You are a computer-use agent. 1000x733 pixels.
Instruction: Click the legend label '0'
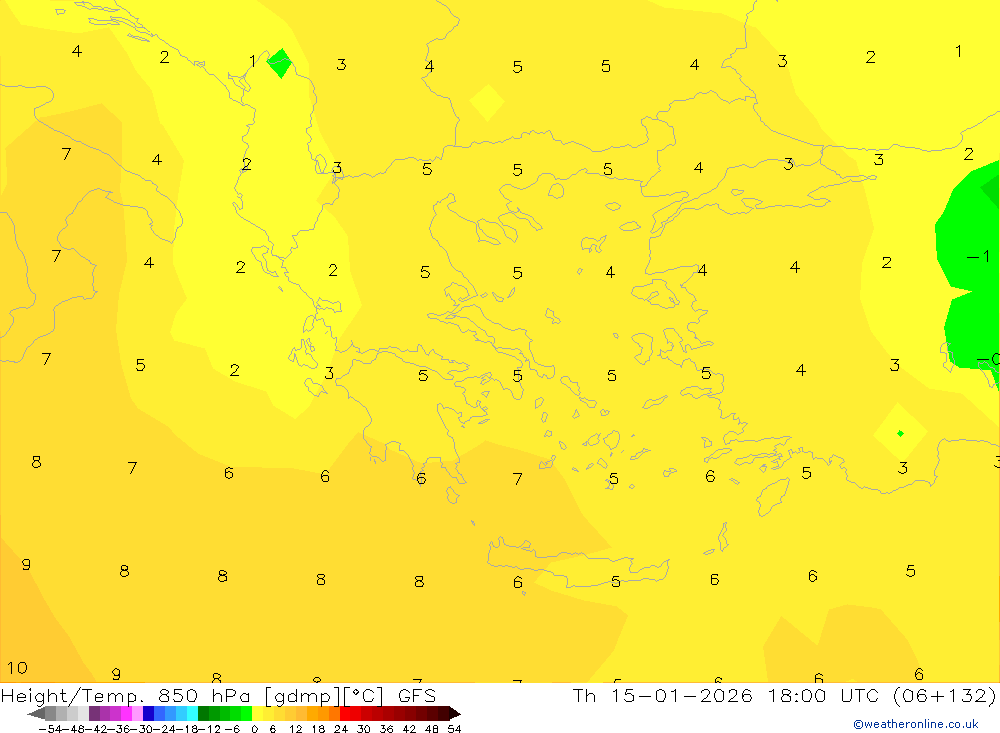(x=254, y=729)
